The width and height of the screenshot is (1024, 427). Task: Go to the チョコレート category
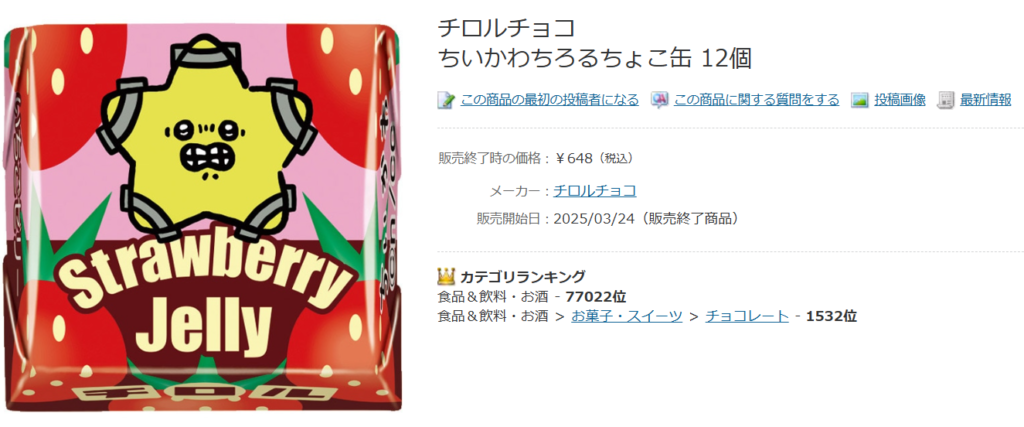tap(747, 317)
